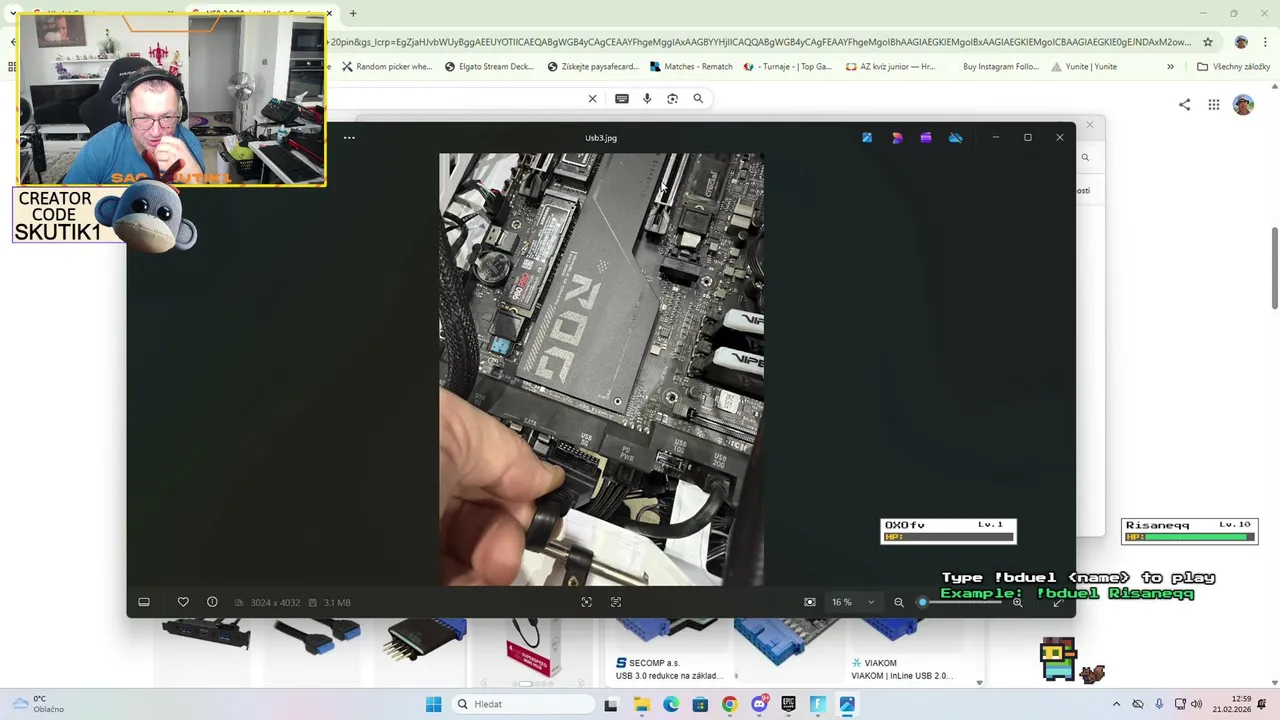Open on-screen keyboard in Google search box
Screen dimensions: 1280x720
point(622,98)
